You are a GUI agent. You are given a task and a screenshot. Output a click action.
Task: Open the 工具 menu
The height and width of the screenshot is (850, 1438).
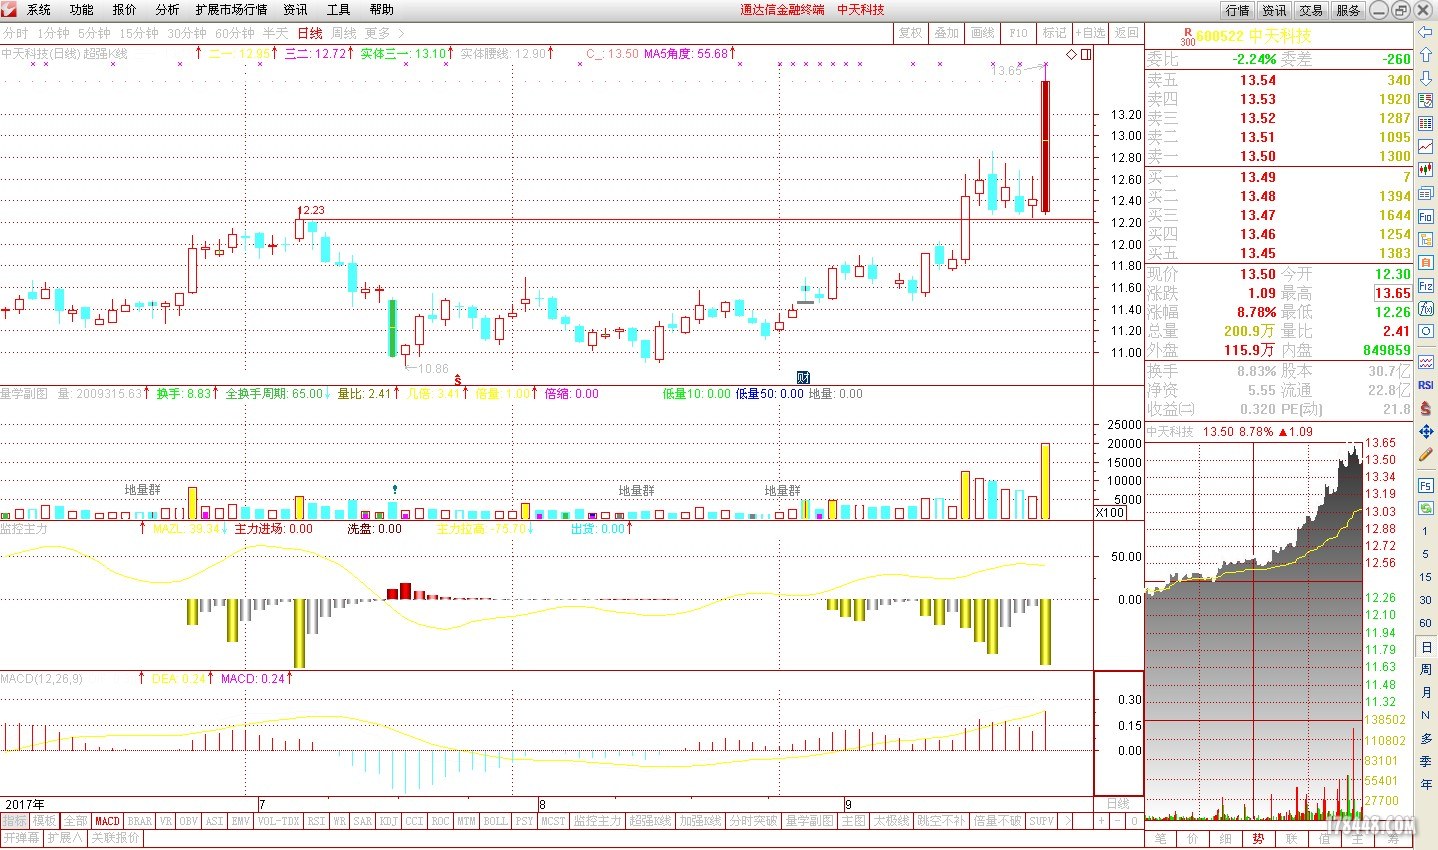coord(338,9)
